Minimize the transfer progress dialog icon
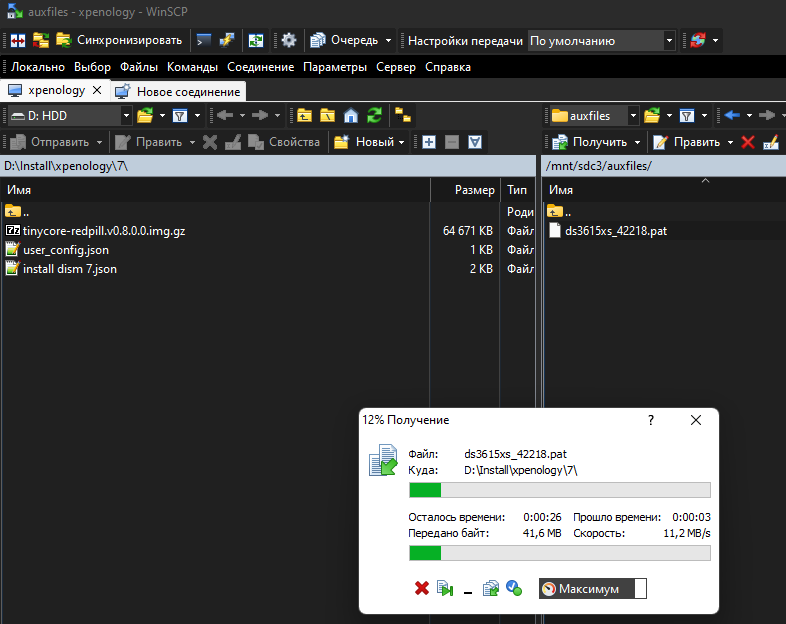This screenshot has height=624, width=786. (467, 590)
